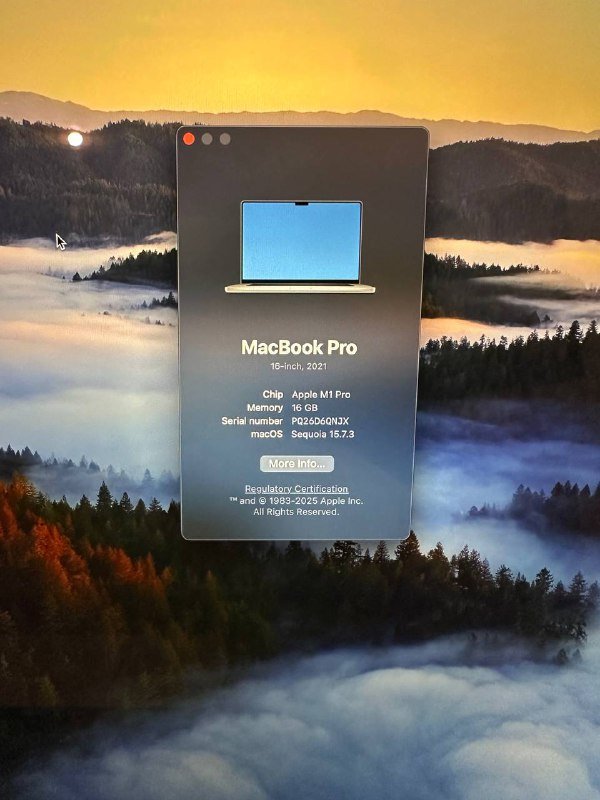Select the 16 GB memory value
Viewport: 600px width, 800px height.
click(305, 408)
